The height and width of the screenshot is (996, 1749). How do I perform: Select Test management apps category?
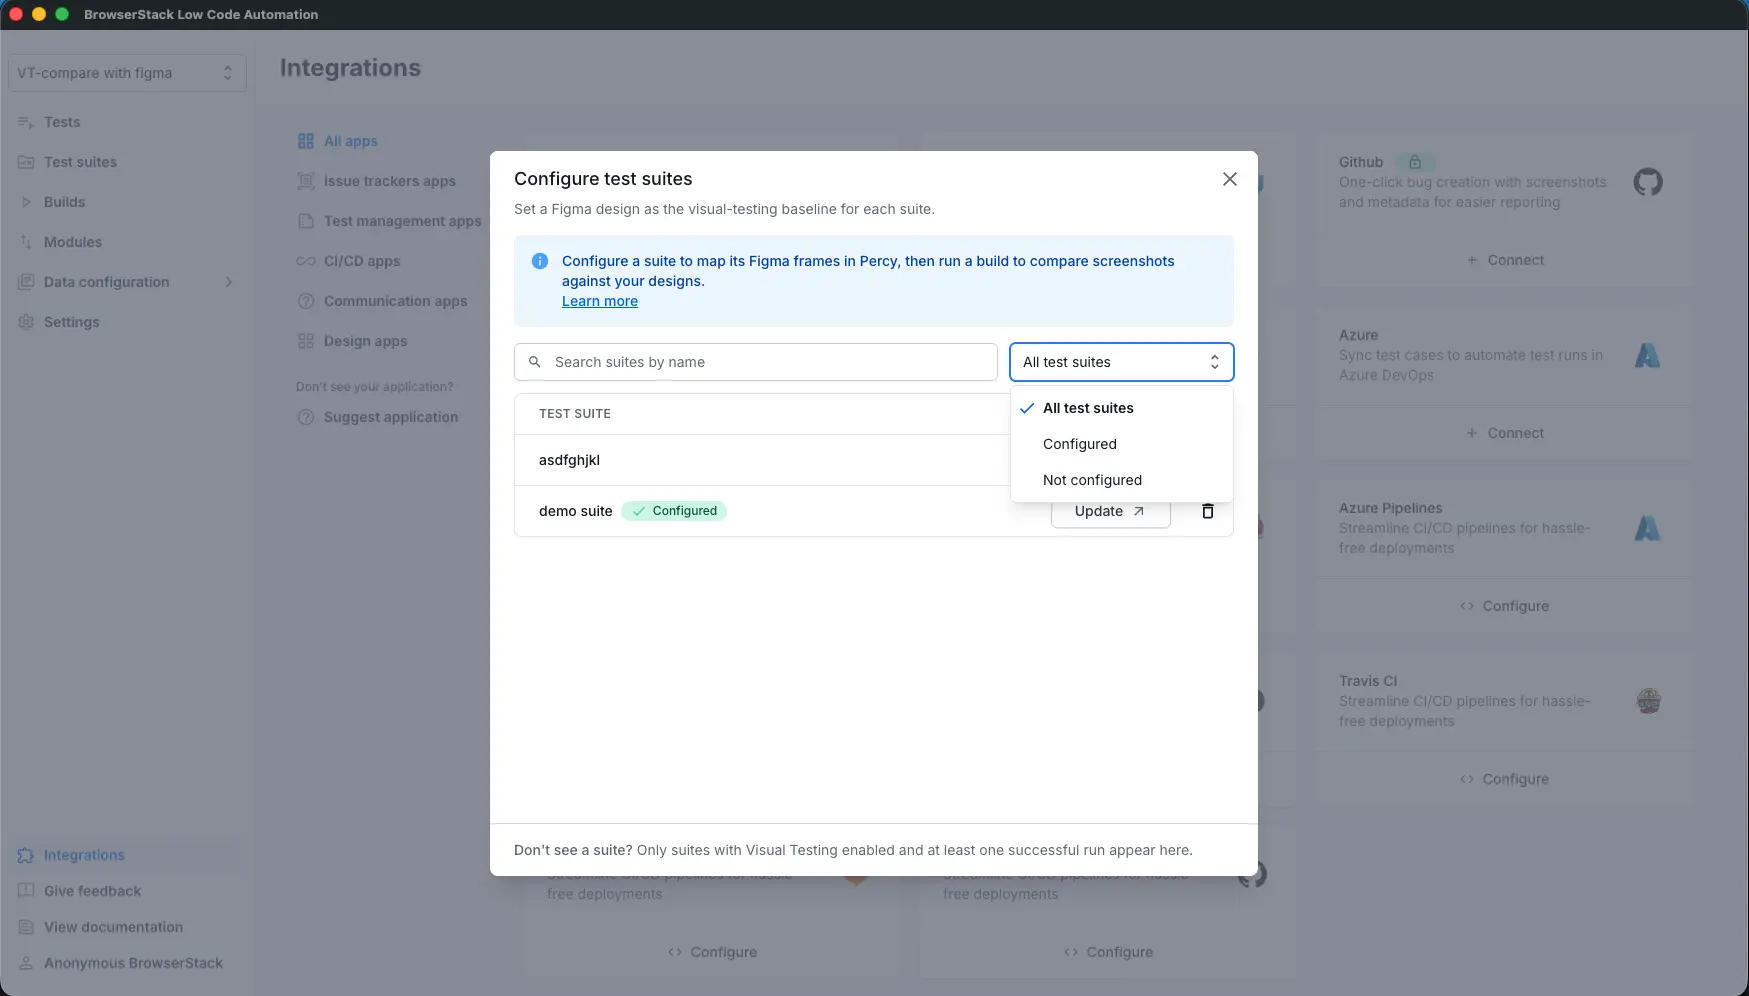tap(403, 221)
